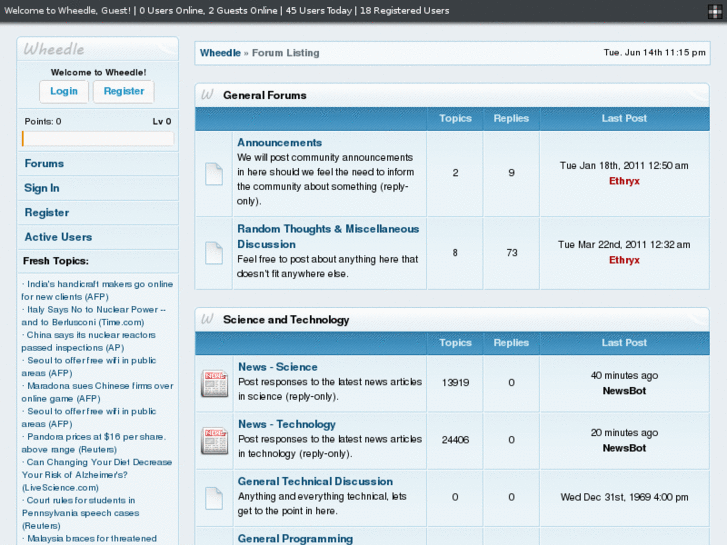Open Can Changing Your Diet Decrease topic
The height and width of the screenshot is (545, 727).
tap(97, 475)
